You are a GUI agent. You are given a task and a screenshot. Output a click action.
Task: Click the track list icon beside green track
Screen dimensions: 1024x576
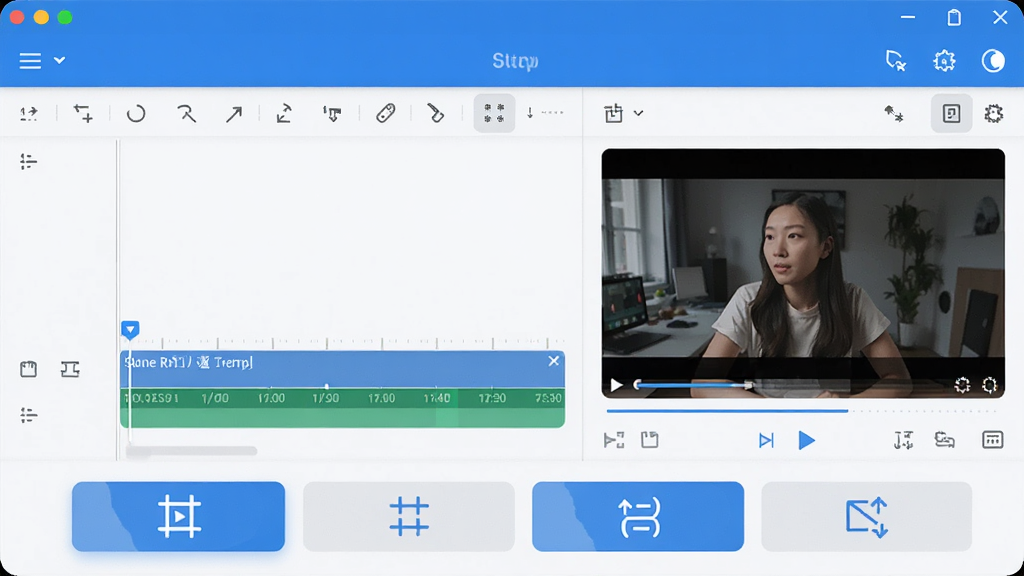28,415
